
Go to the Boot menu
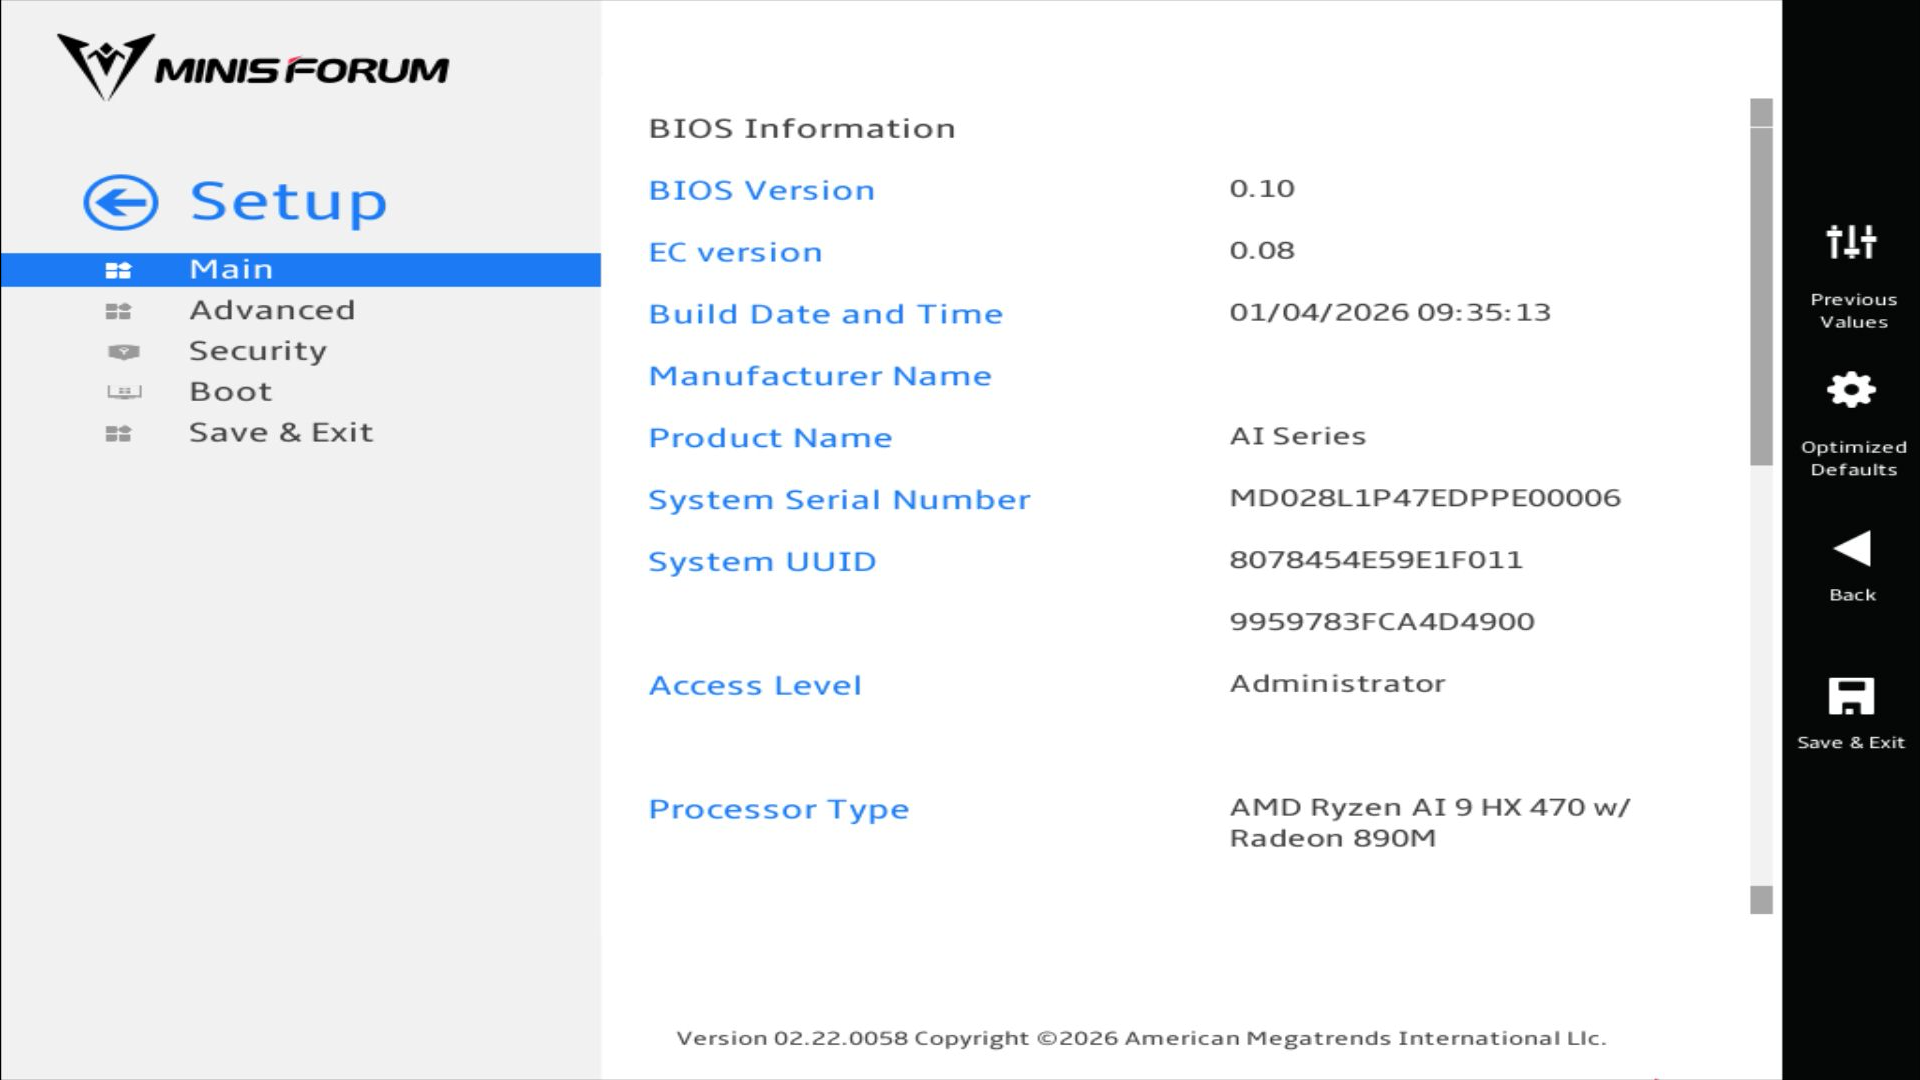click(x=230, y=392)
